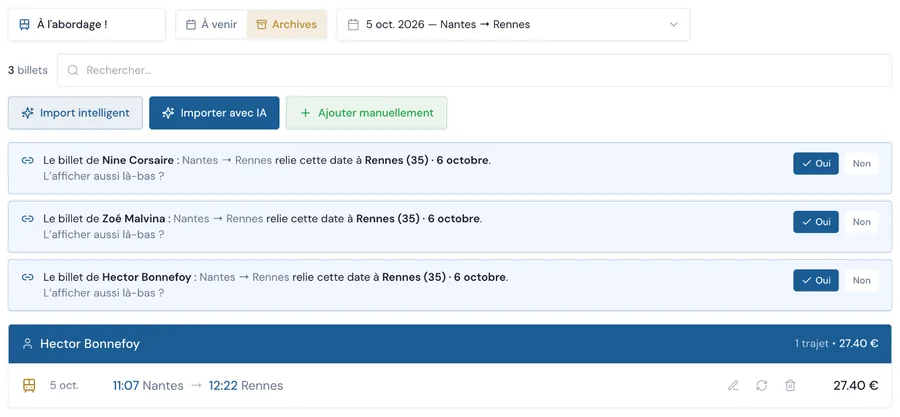Click the person icon in Hector Bonnefoy header

(x=27, y=344)
